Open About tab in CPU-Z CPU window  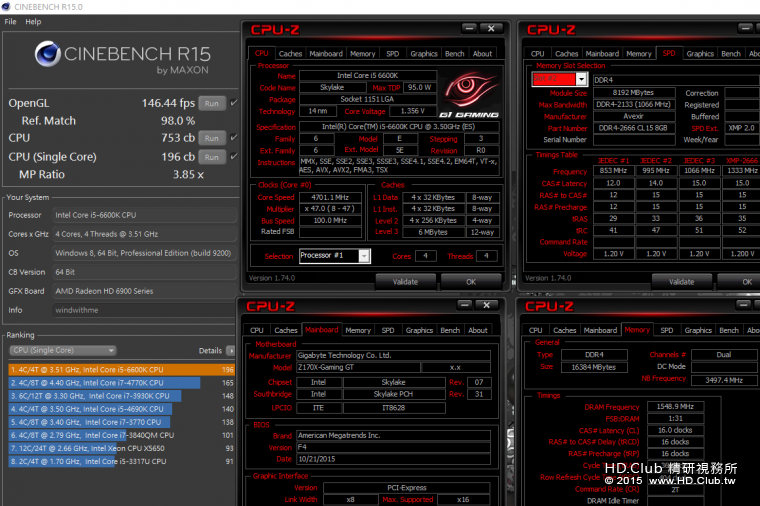pyautogui.click(x=482, y=54)
